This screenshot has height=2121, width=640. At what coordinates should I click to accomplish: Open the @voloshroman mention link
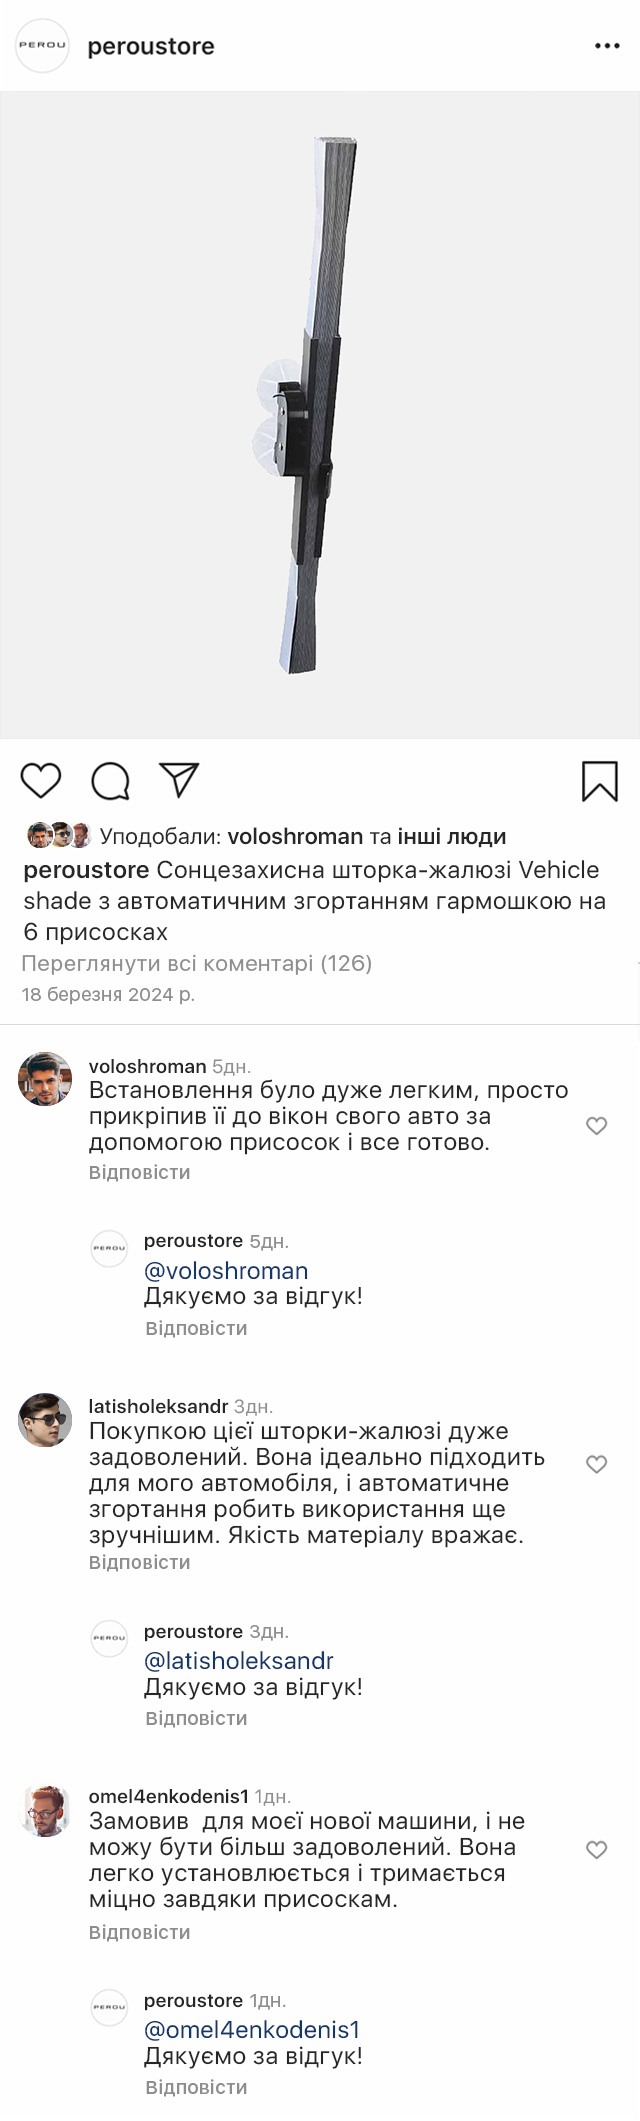point(226,1270)
